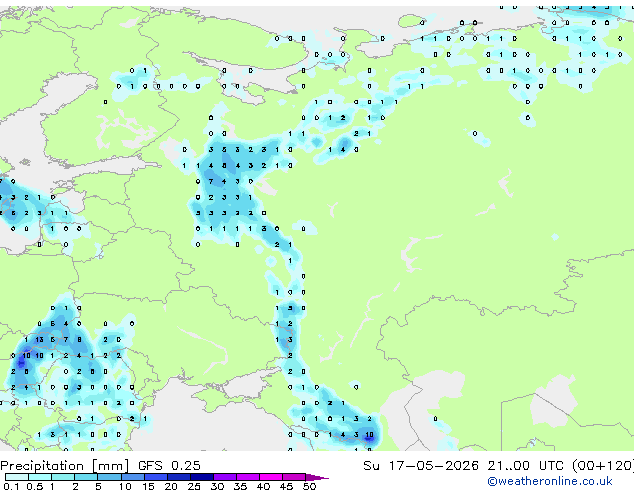Click the 45–50 mm legend color swatch
The image size is (634, 490).
[x=294, y=477]
